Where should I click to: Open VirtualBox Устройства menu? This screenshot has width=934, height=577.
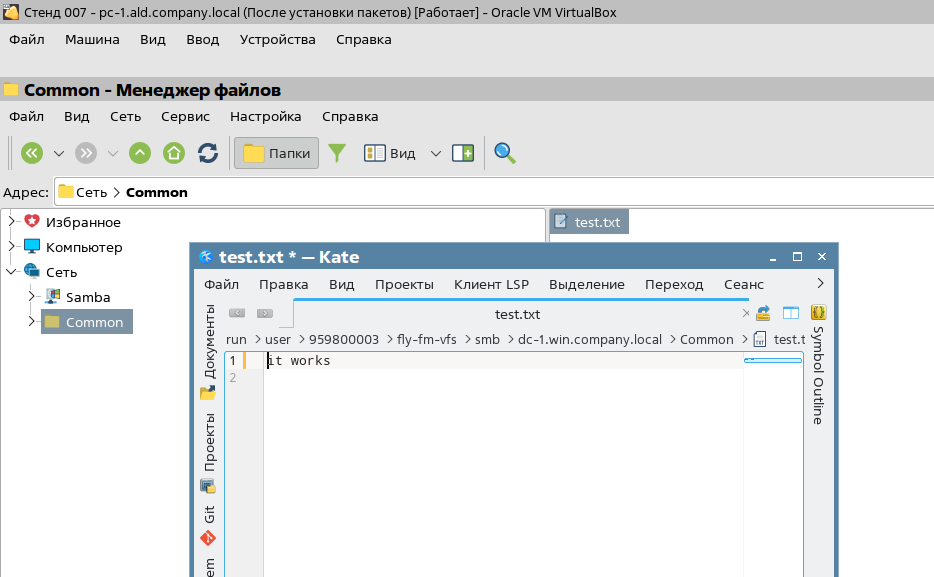point(278,39)
